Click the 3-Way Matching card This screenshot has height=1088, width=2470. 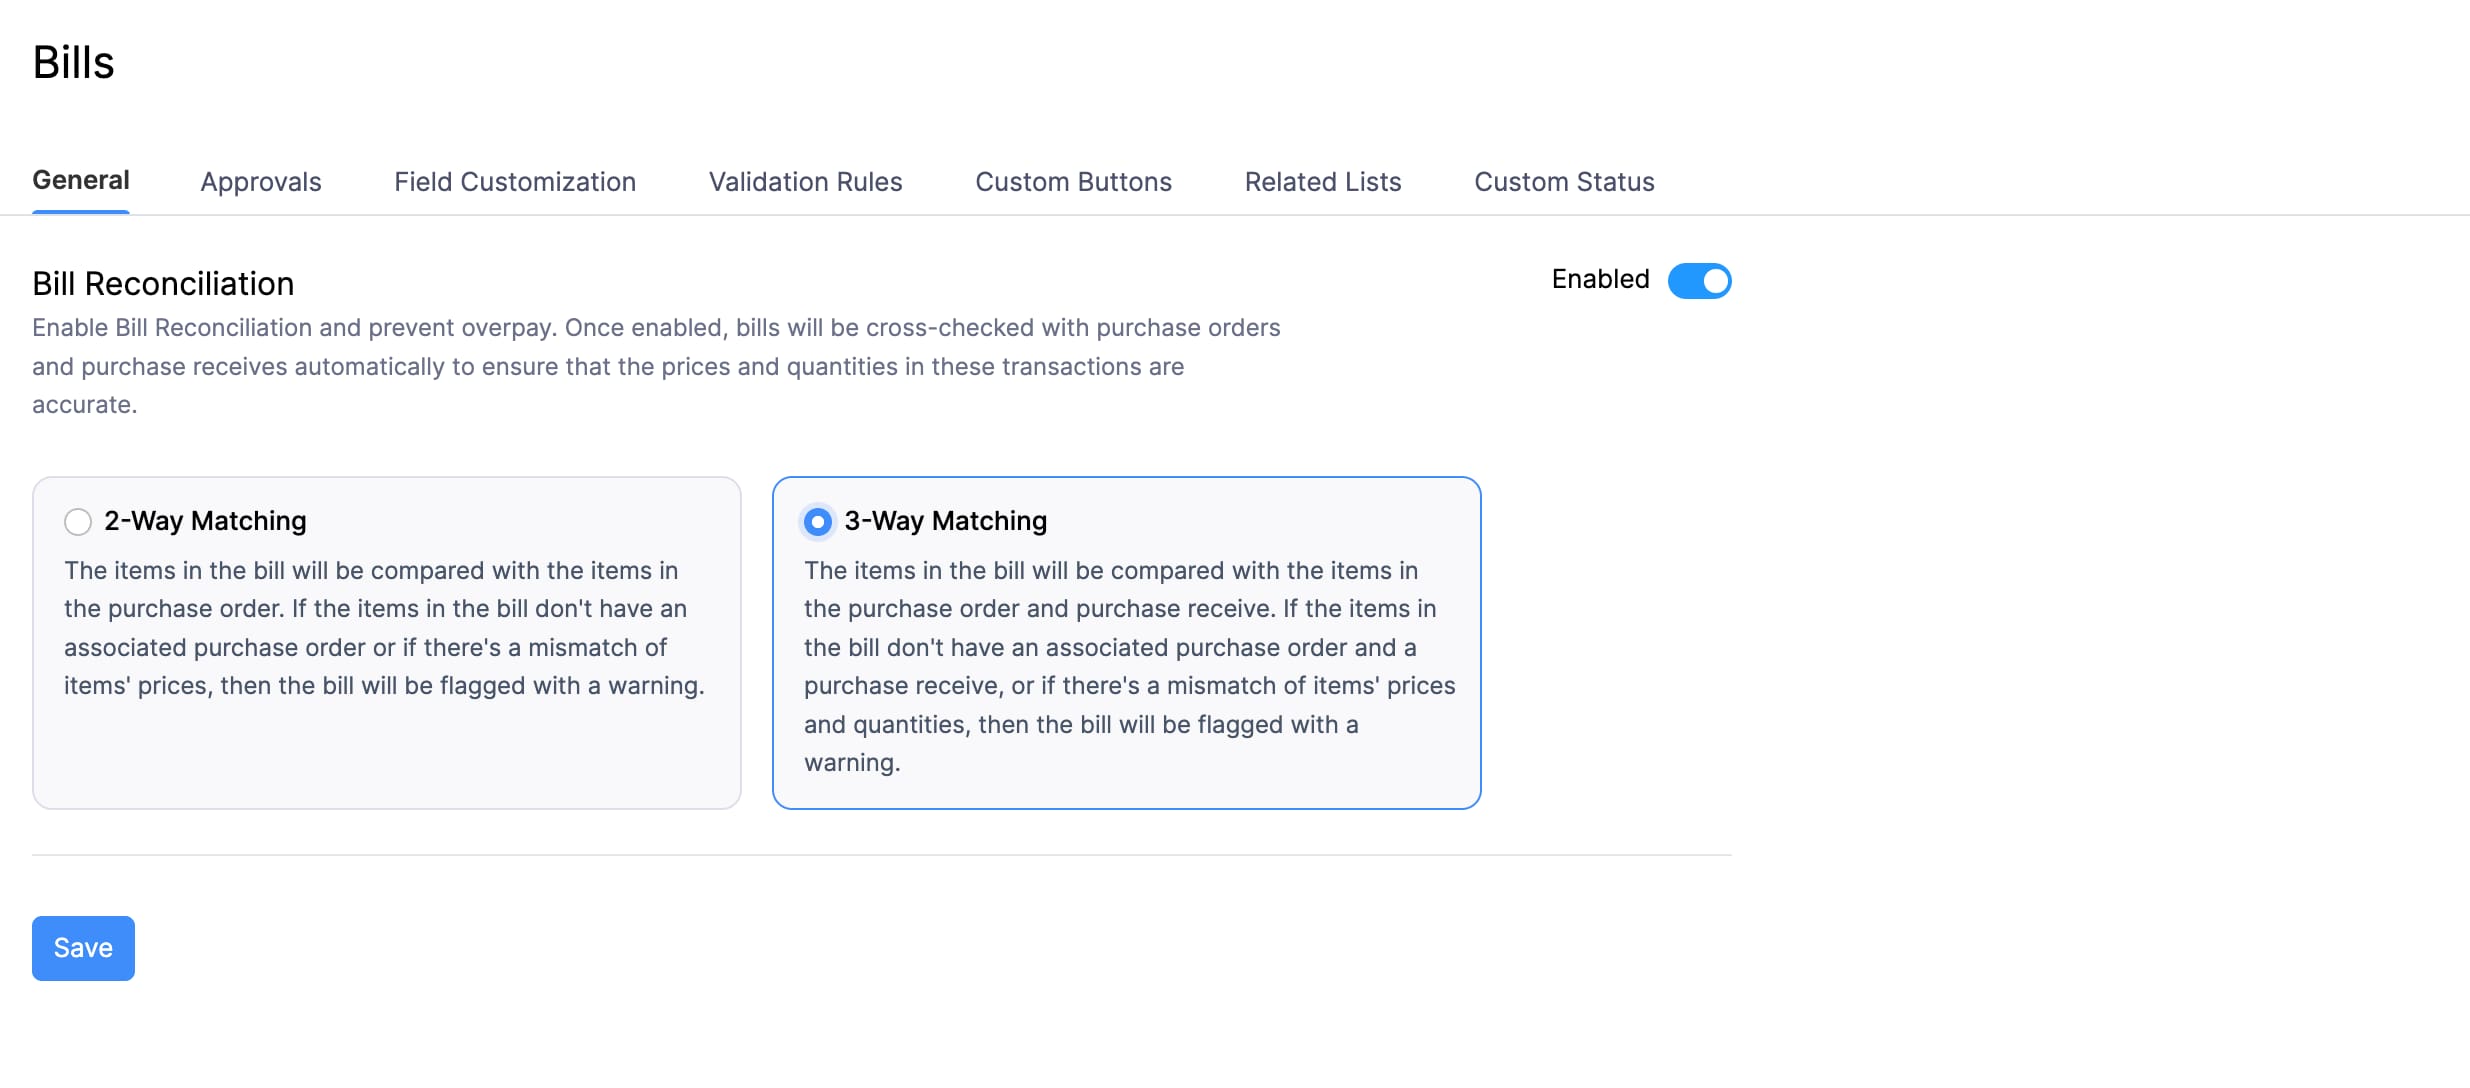1127,643
